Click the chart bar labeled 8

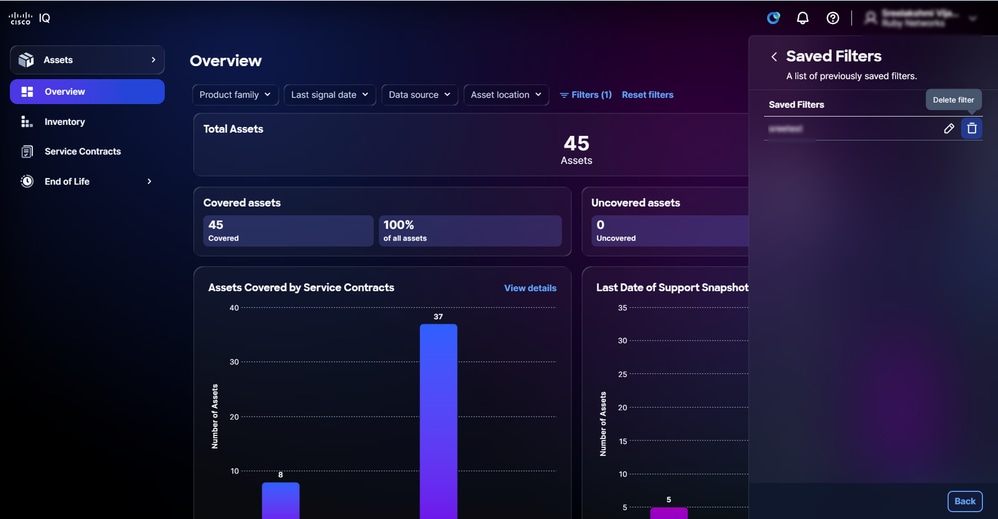click(281, 501)
